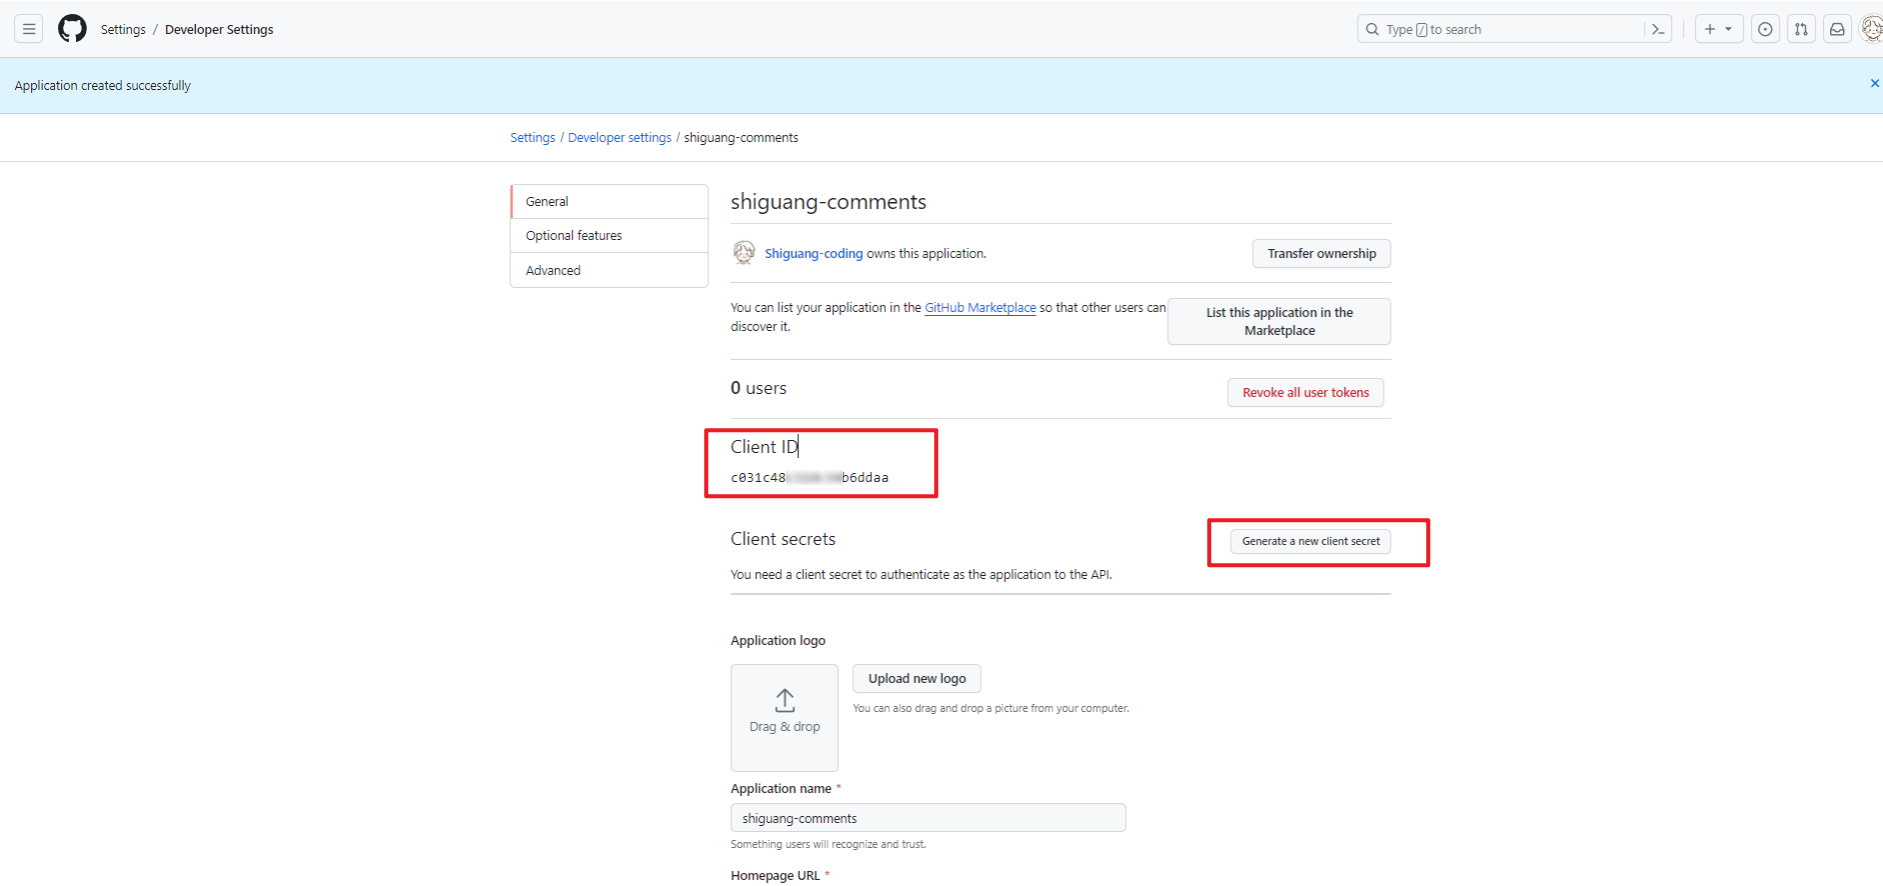Click the Drag & drop logo area
Viewport: 1883px width, 886px height.
[784, 717]
